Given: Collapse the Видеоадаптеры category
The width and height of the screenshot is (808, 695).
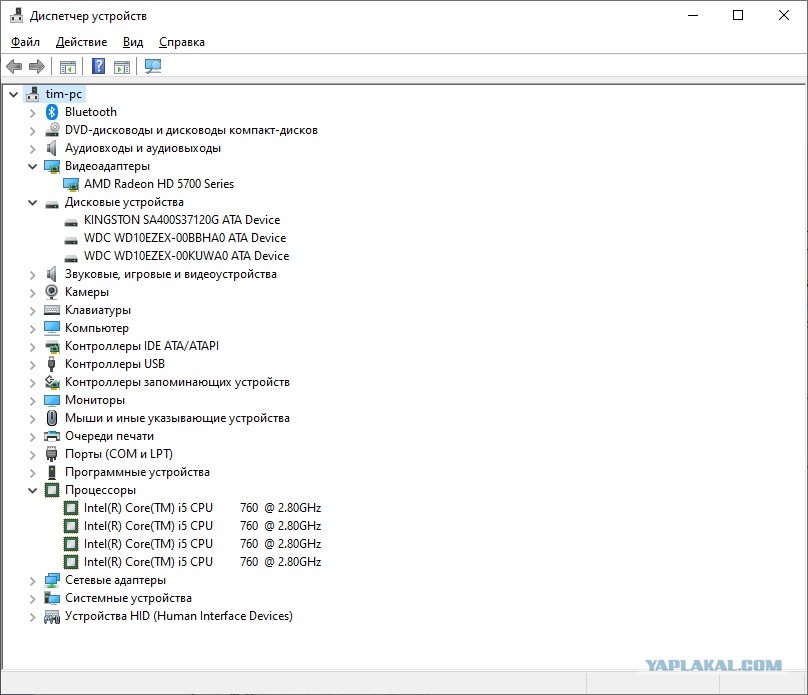Looking at the screenshot, I should pyautogui.click(x=32, y=166).
